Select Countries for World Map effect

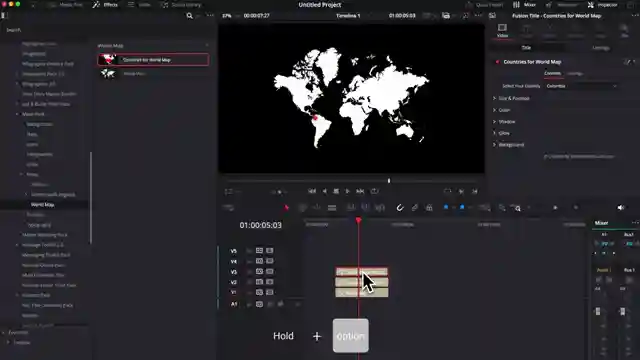tap(153, 60)
